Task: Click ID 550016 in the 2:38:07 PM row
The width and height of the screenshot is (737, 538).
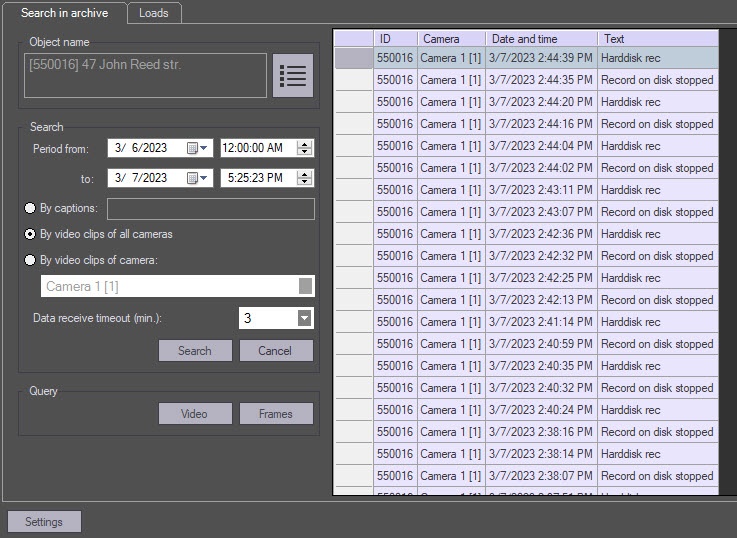Action: point(395,476)
